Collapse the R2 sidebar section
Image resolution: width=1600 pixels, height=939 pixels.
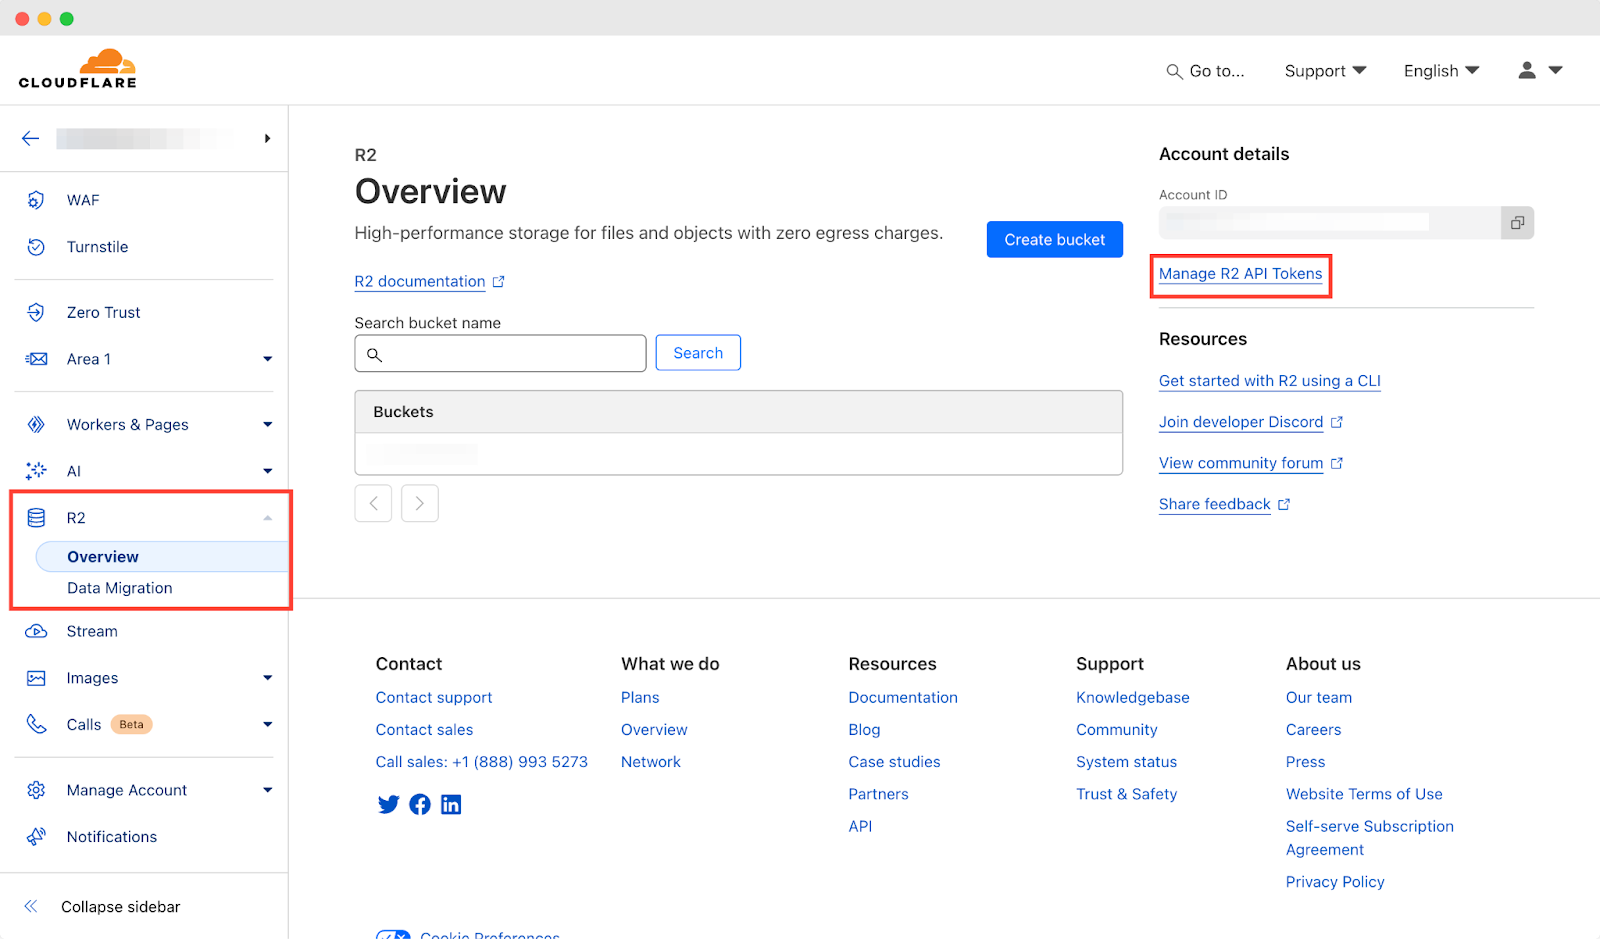[x=267, y=518]
